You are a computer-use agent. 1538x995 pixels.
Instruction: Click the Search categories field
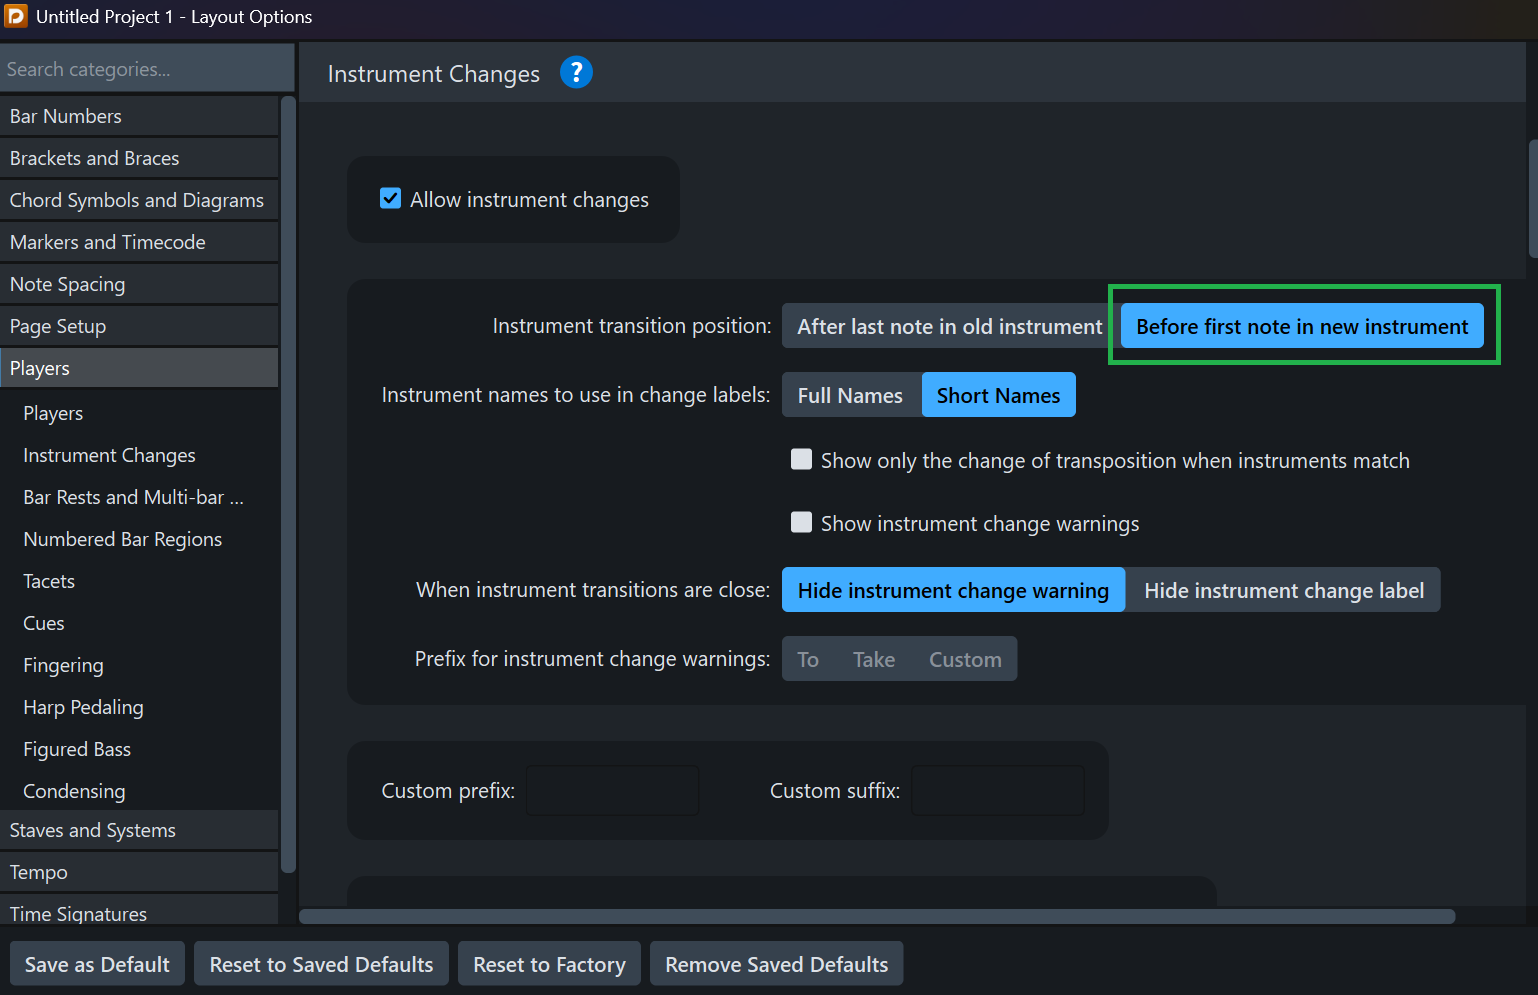point(147,69)
